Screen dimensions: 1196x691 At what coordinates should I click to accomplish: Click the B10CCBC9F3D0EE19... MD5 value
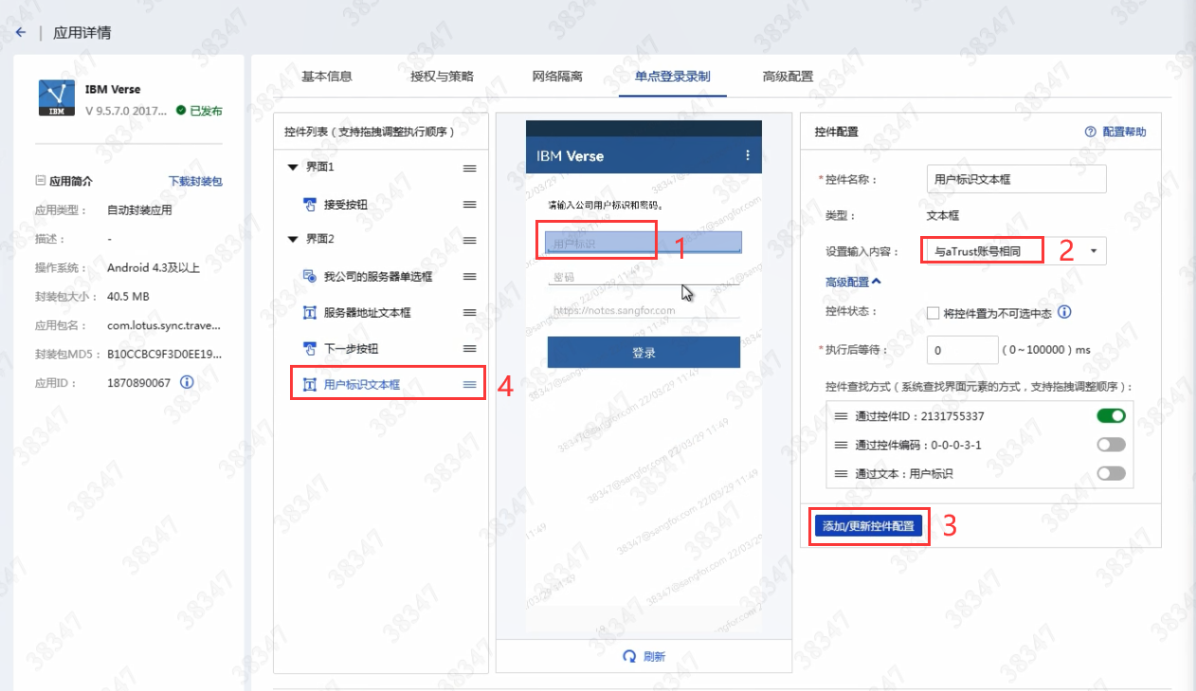click(165, 354)
